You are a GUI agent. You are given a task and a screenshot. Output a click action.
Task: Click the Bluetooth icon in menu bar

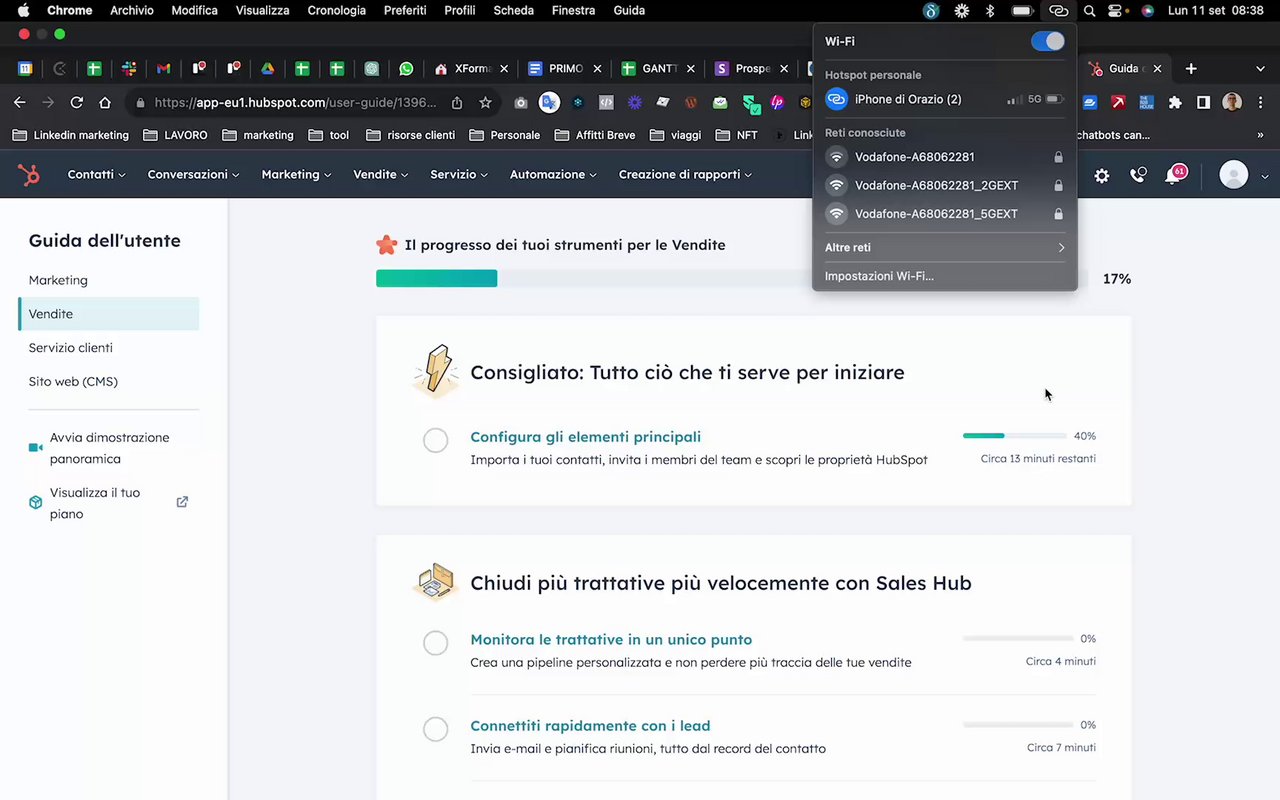(x=990, y=11)
